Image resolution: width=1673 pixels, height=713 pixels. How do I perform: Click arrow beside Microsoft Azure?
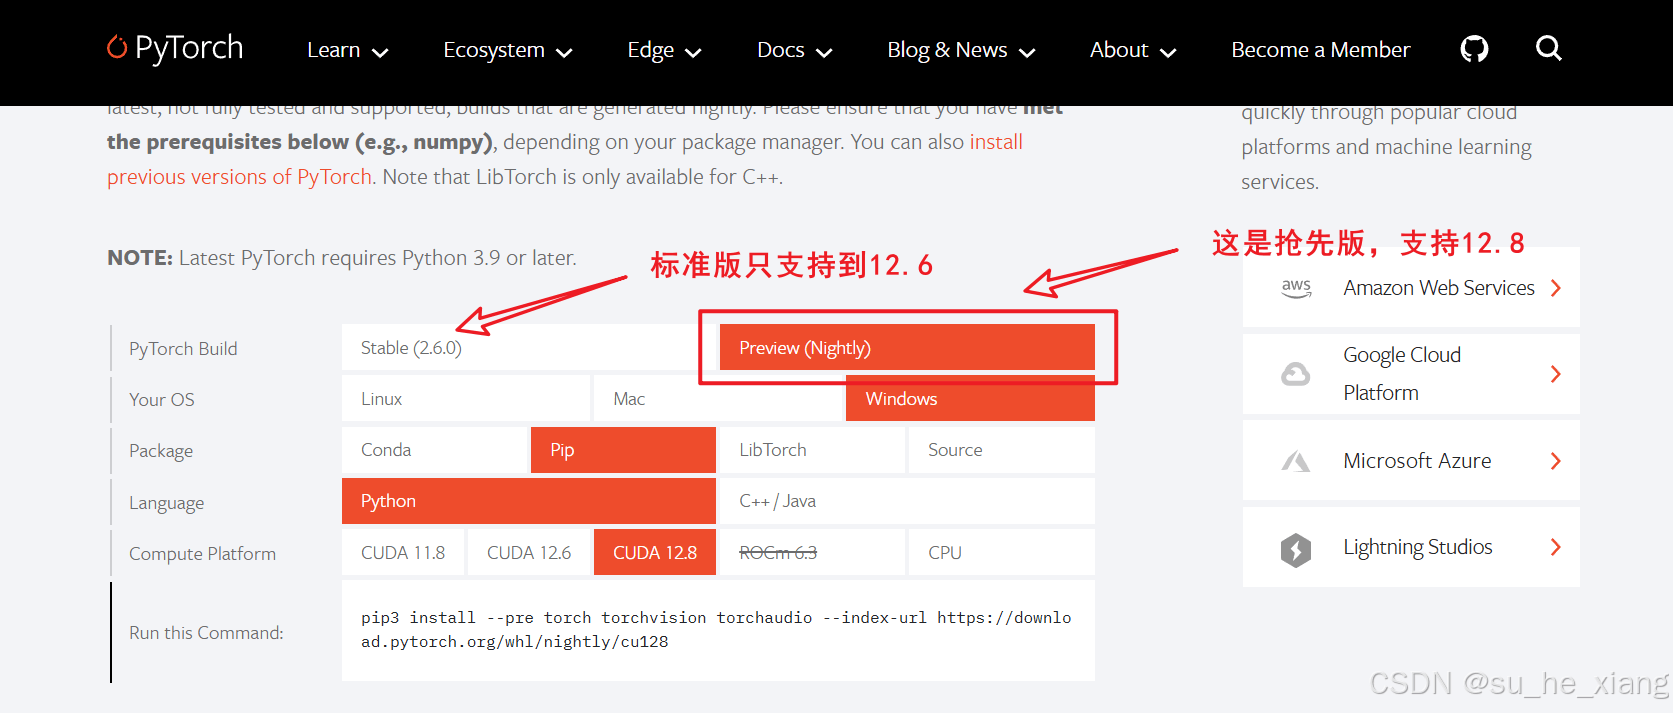click(1555, 461)
